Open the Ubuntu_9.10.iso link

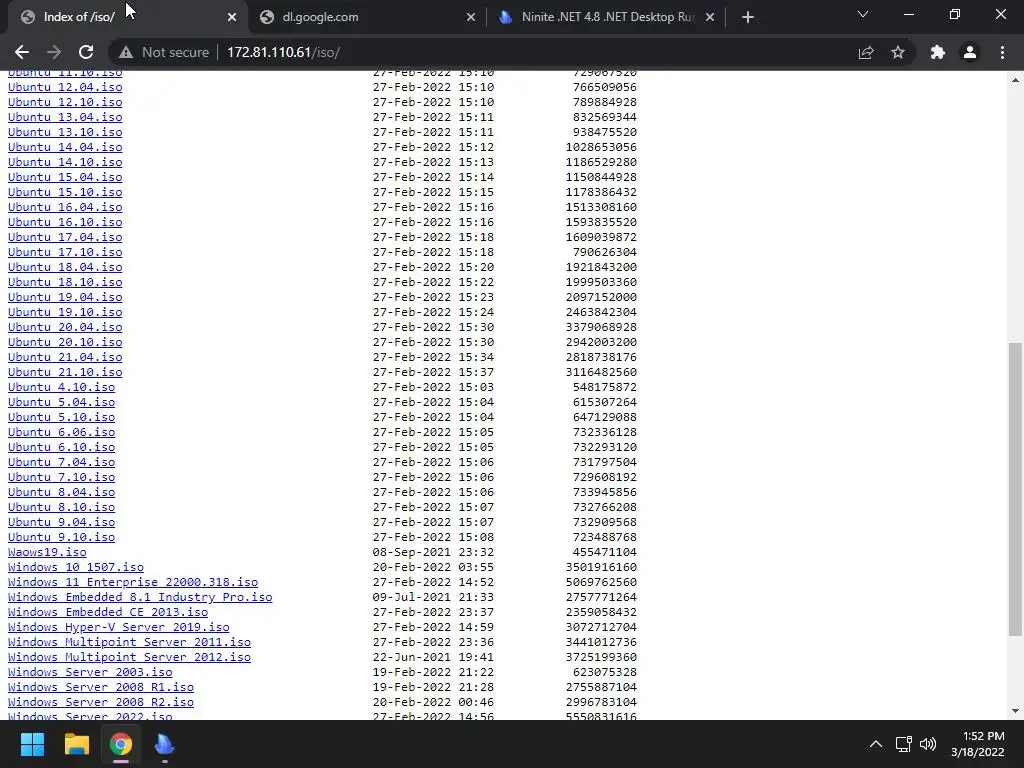click(61, 537)
